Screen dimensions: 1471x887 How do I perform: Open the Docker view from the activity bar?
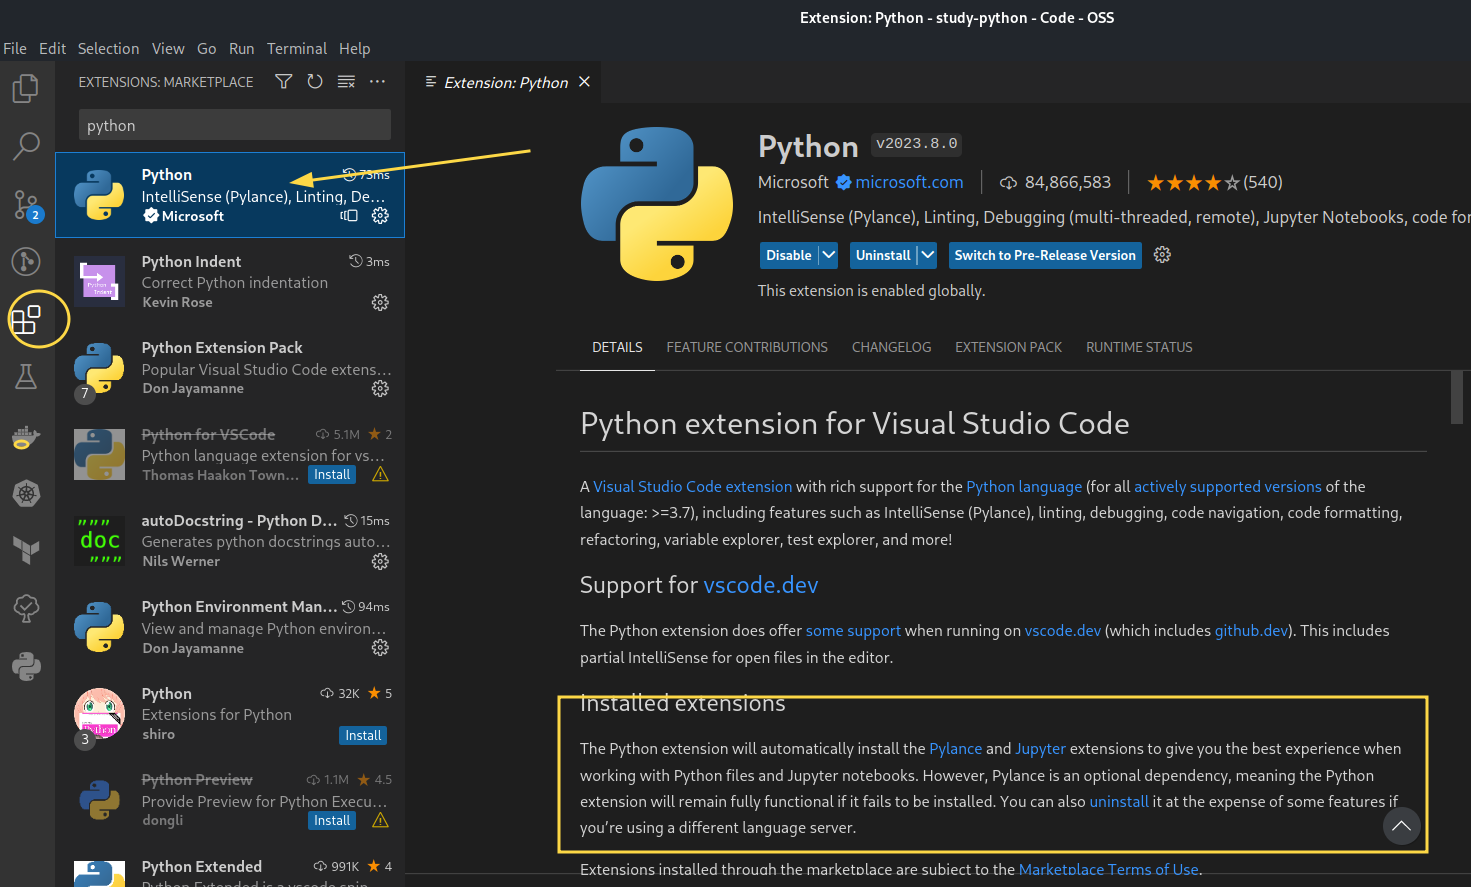27,437
